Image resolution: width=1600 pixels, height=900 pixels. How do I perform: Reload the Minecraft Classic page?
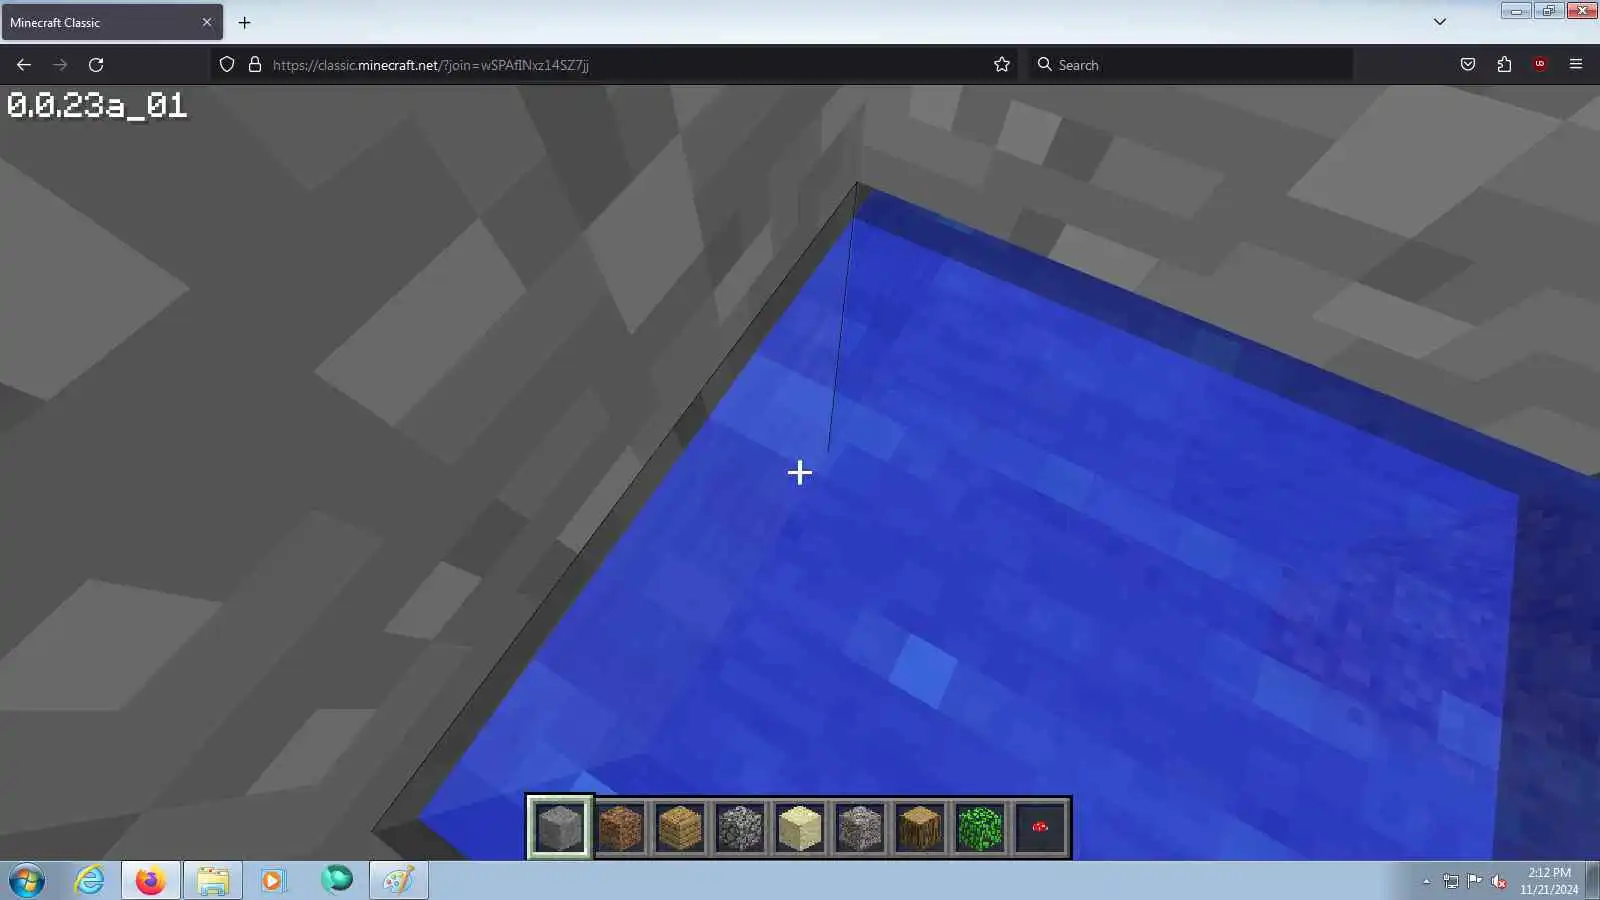(x=96, y=65)
